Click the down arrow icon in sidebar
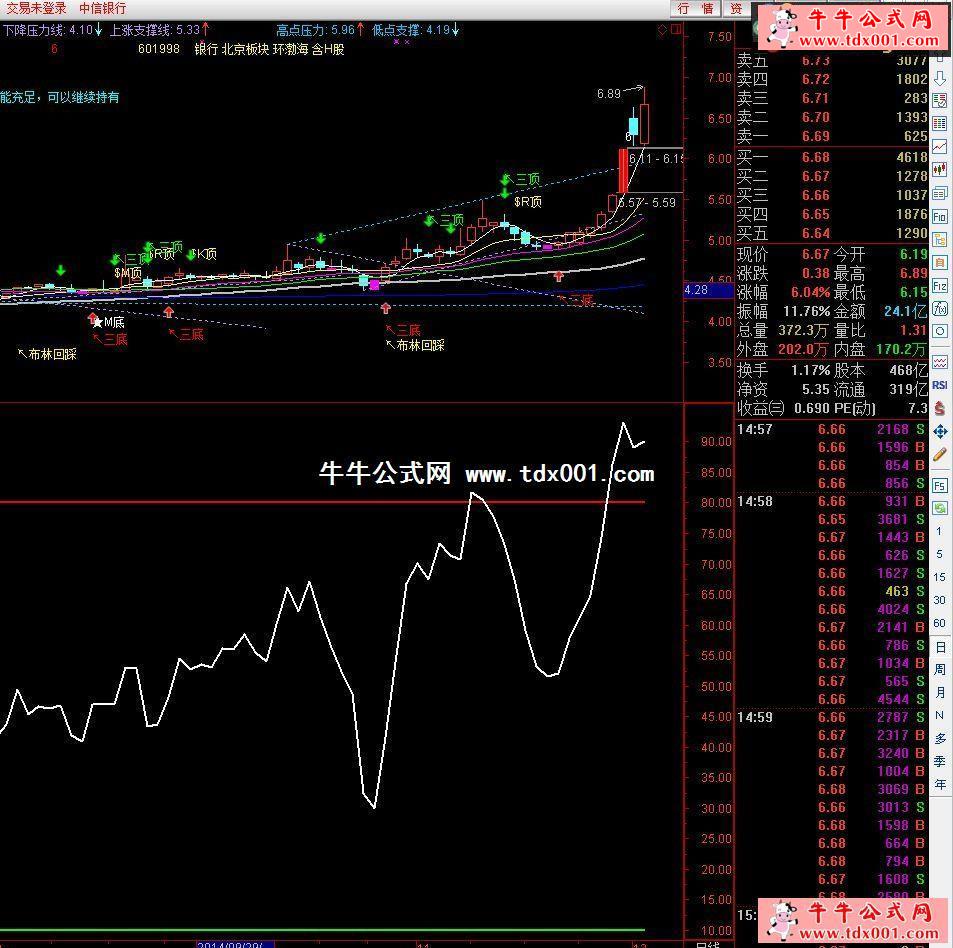This screenshot has height=948, width=953. (x=940, y=78)
